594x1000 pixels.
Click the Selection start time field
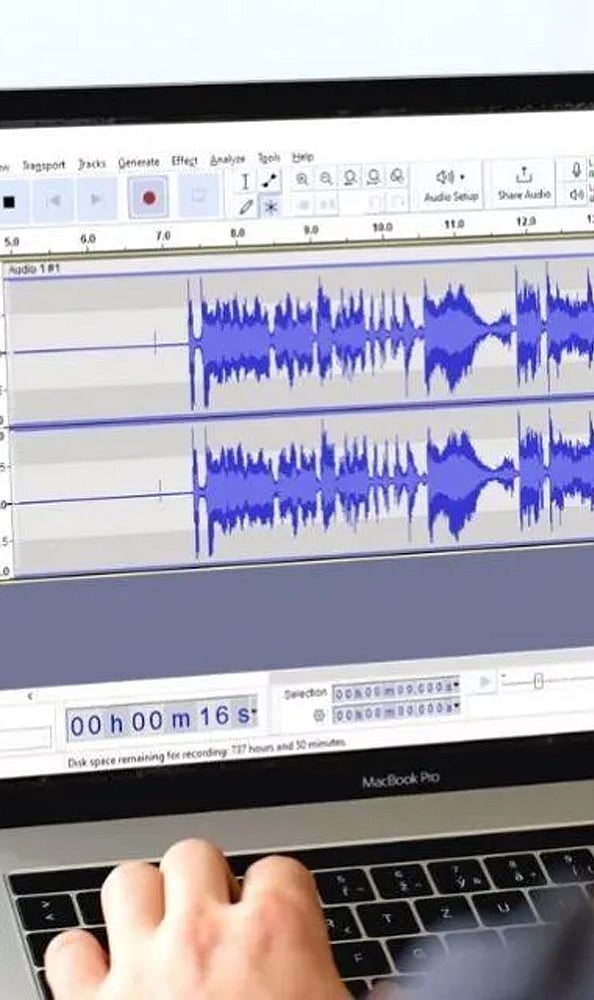395,690
